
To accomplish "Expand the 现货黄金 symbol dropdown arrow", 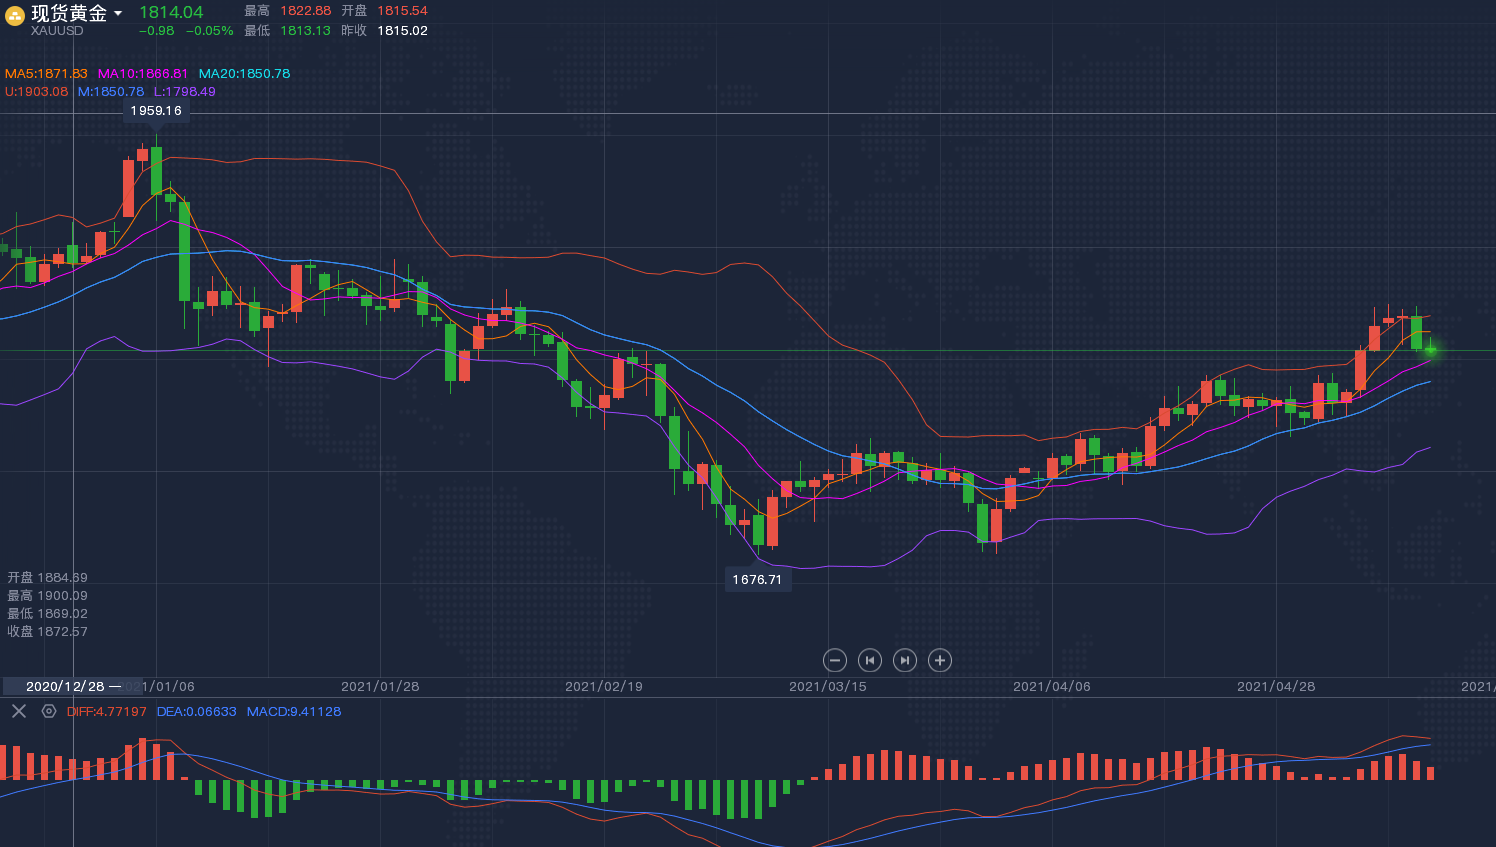I will [x=118, y=14].
